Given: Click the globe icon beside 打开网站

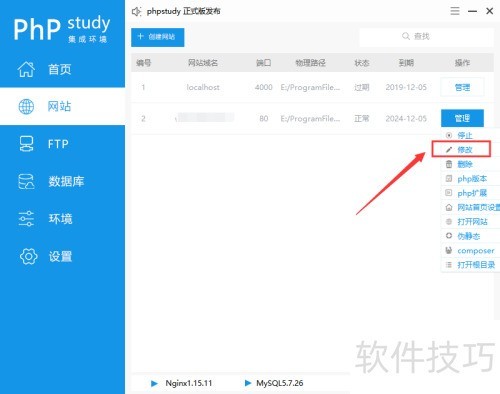Looking at the screenshot, I should (449, 222).
